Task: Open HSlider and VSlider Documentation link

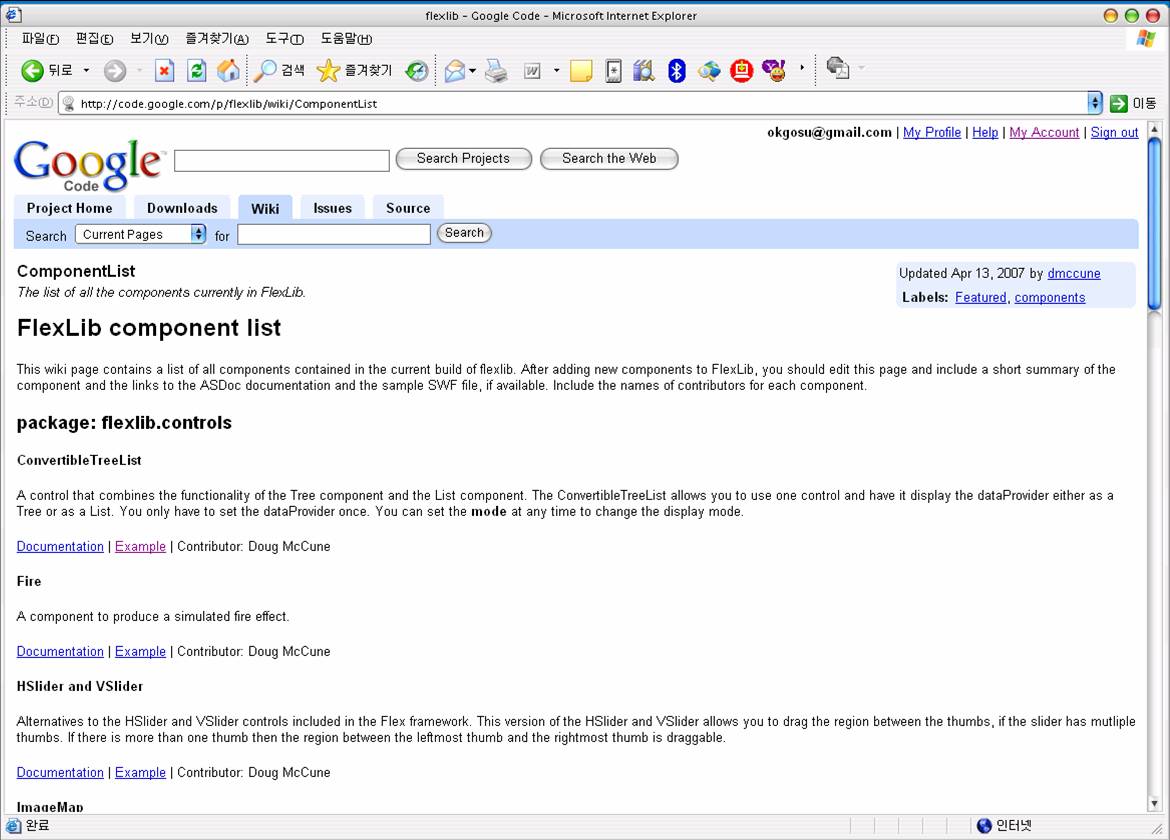Action: (60, 772)
